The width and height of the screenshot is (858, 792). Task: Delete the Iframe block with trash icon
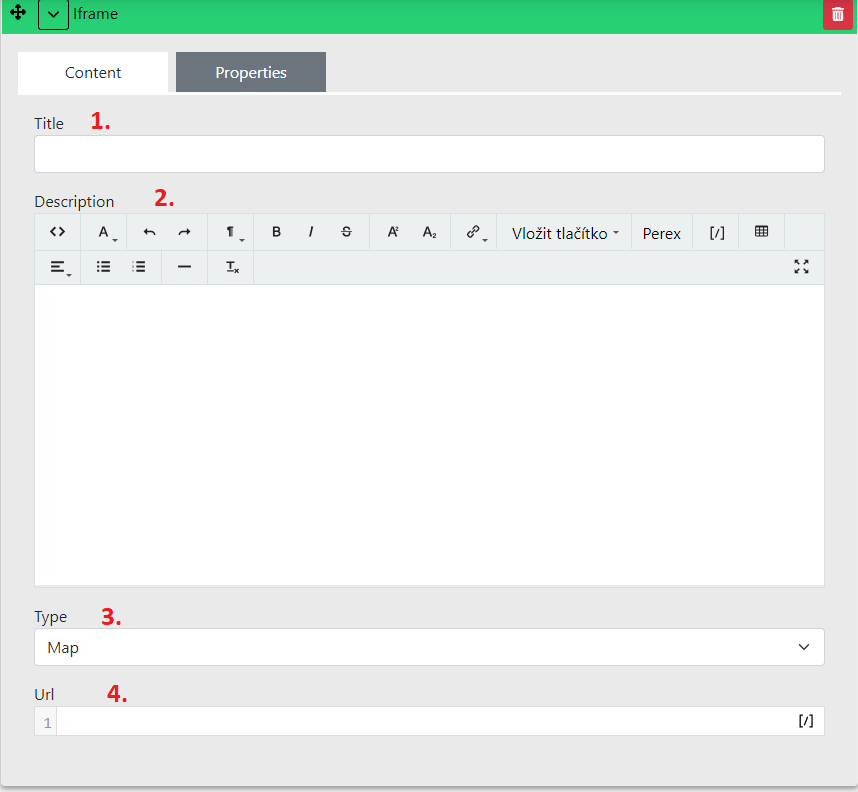[837, 15]
